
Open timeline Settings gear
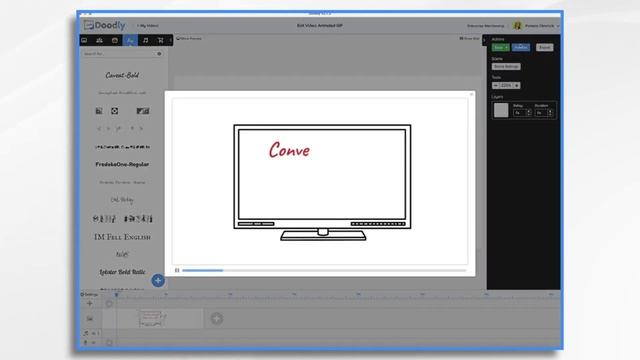[x=89, y=294]
